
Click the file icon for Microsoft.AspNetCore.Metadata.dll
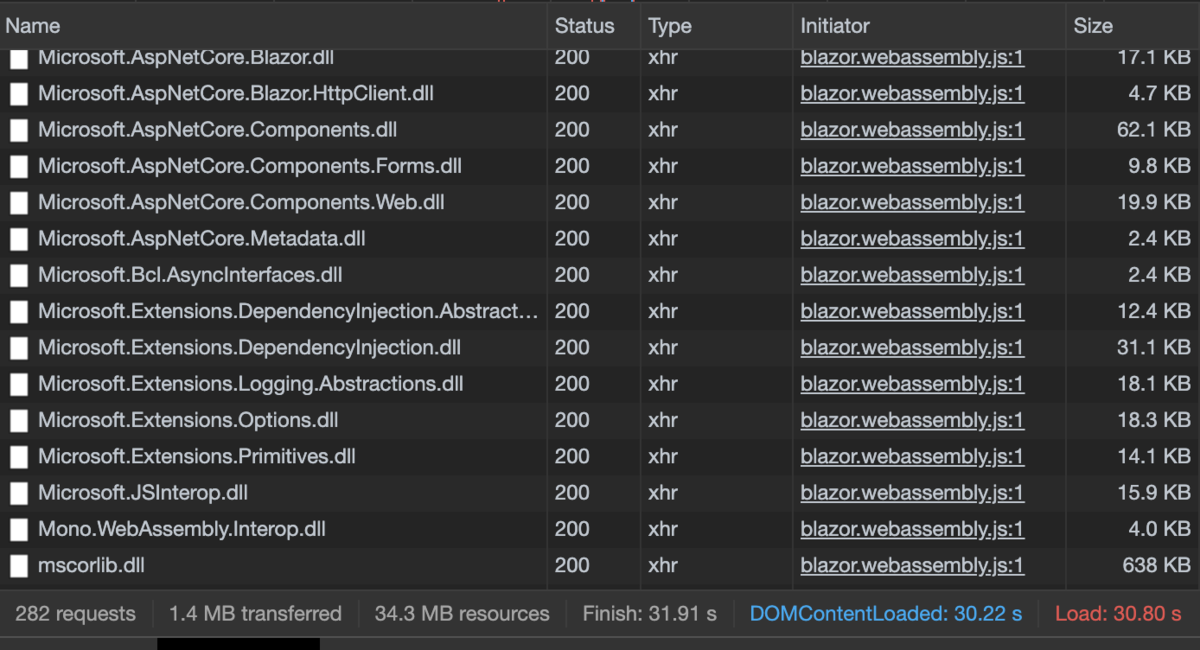pos(19,239)
